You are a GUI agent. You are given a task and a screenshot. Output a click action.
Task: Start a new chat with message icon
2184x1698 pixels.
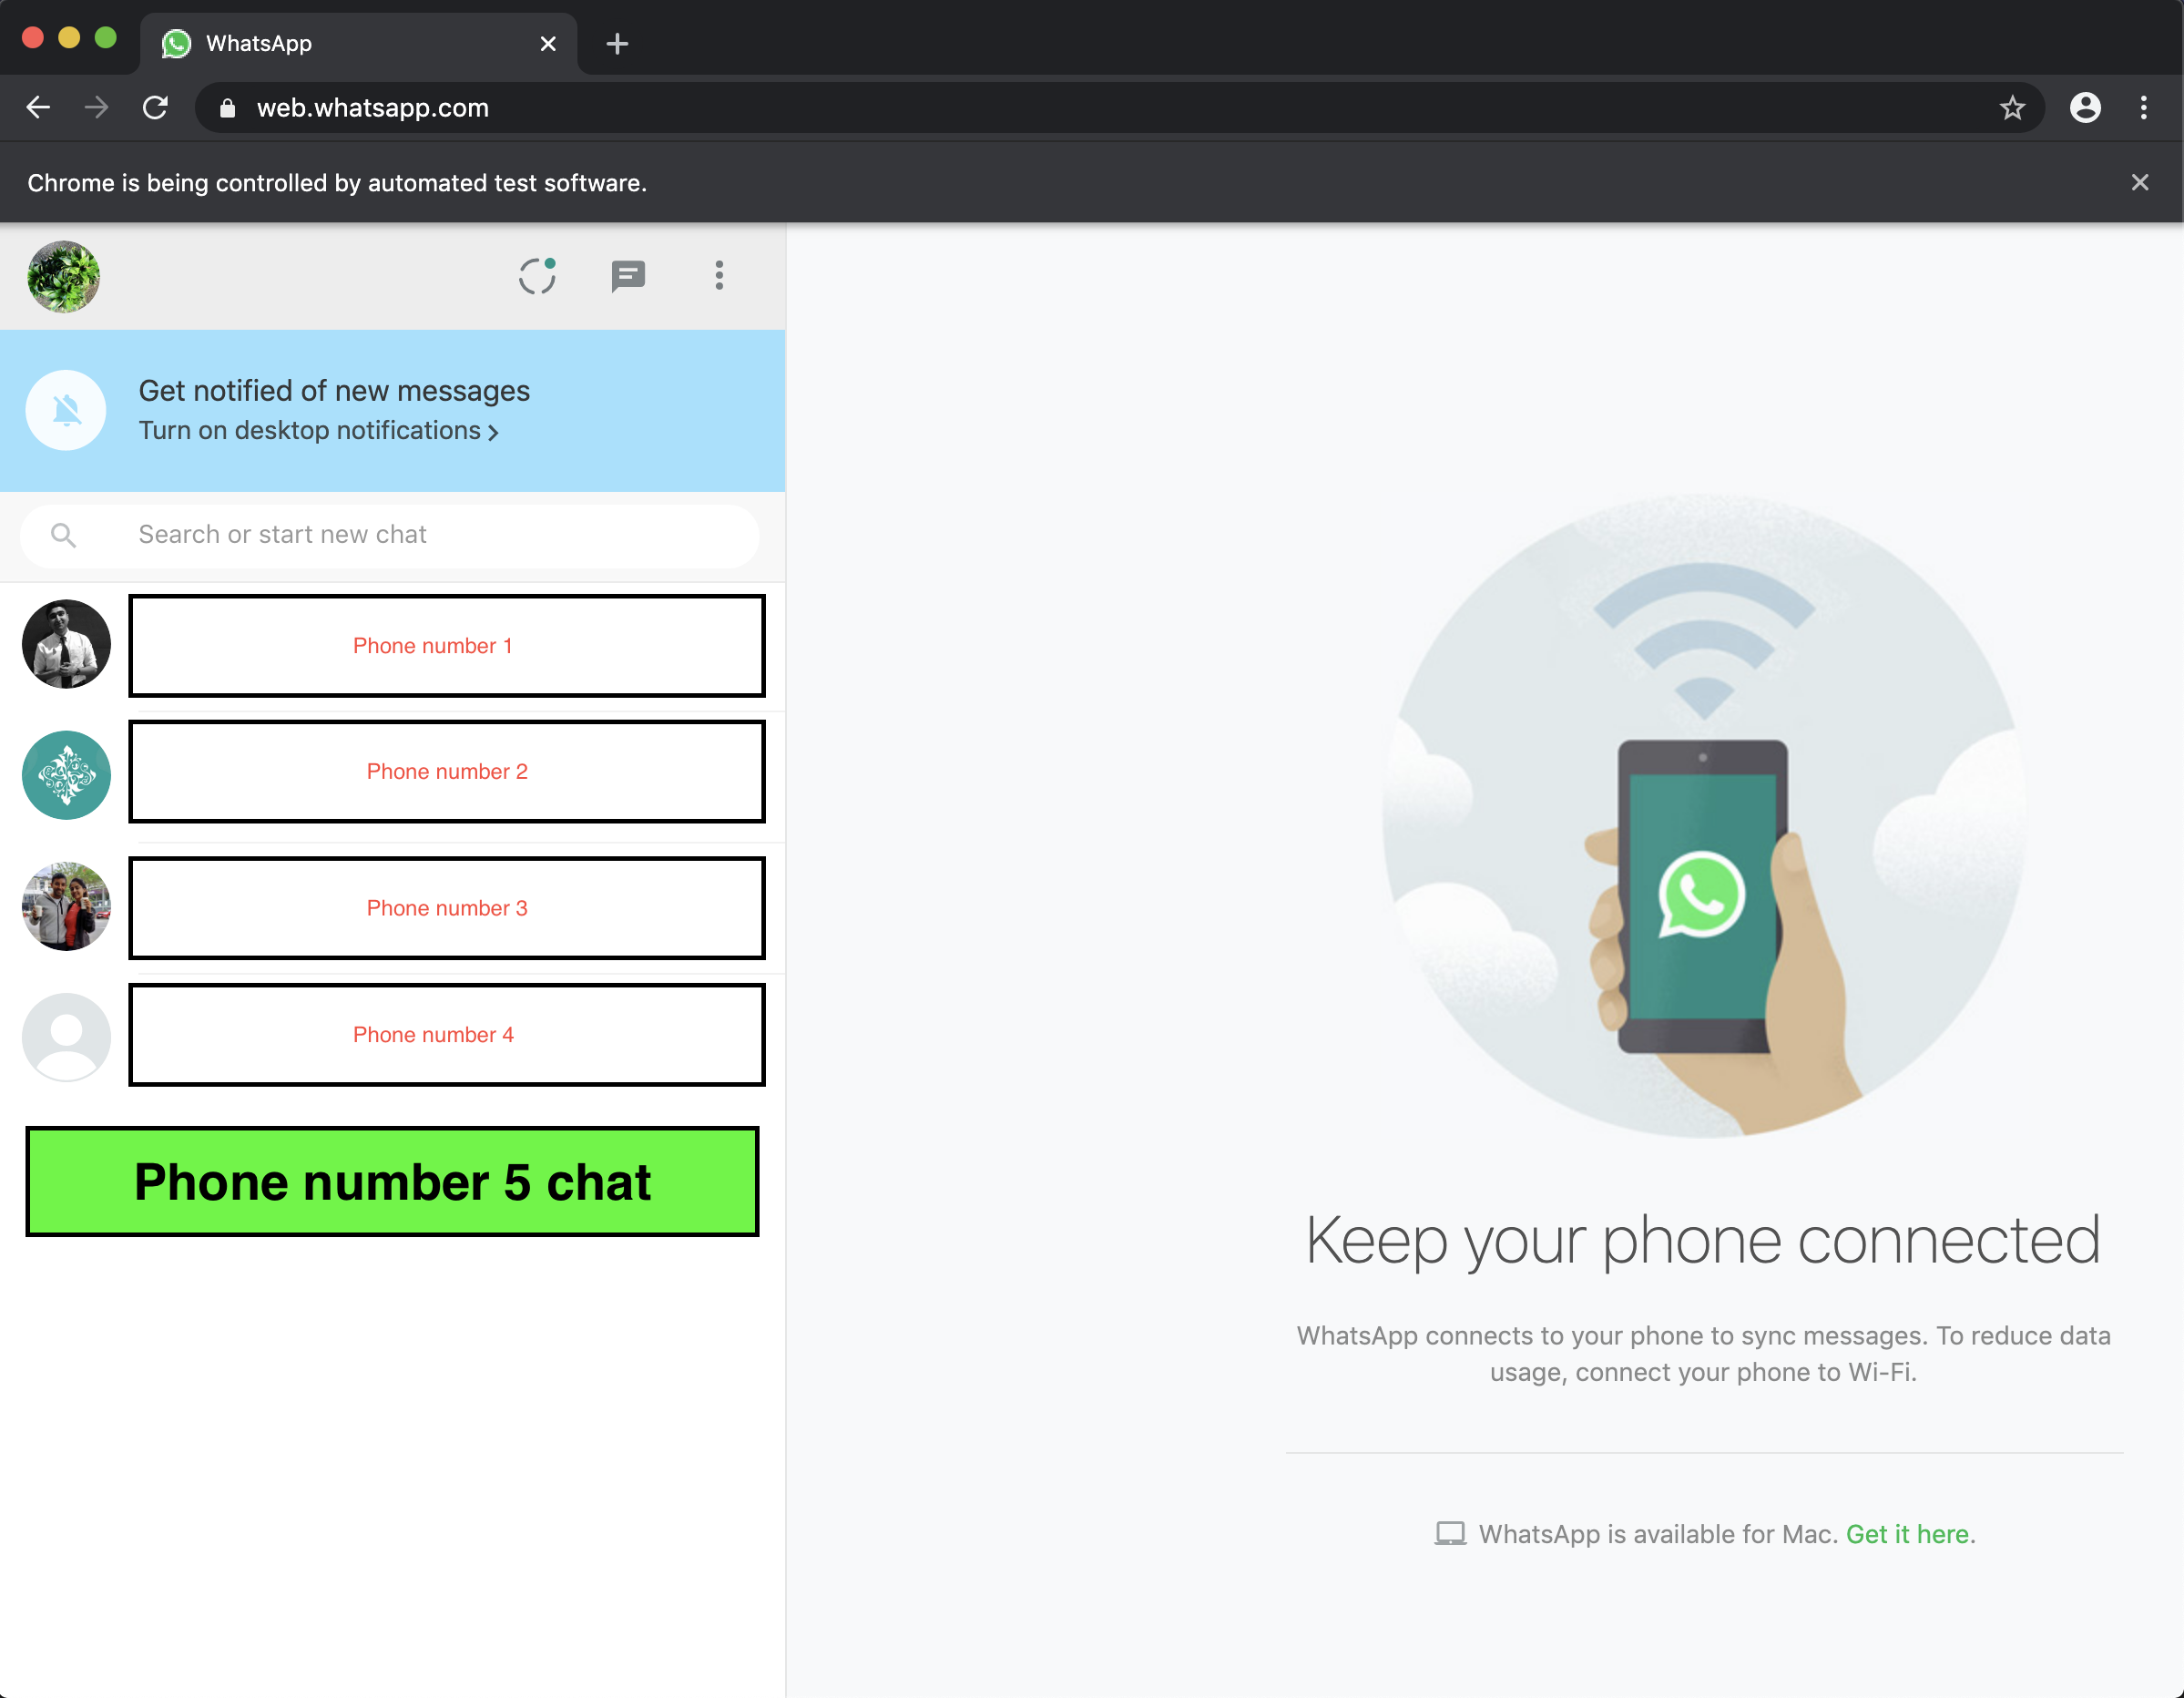(x=628, y=276)
